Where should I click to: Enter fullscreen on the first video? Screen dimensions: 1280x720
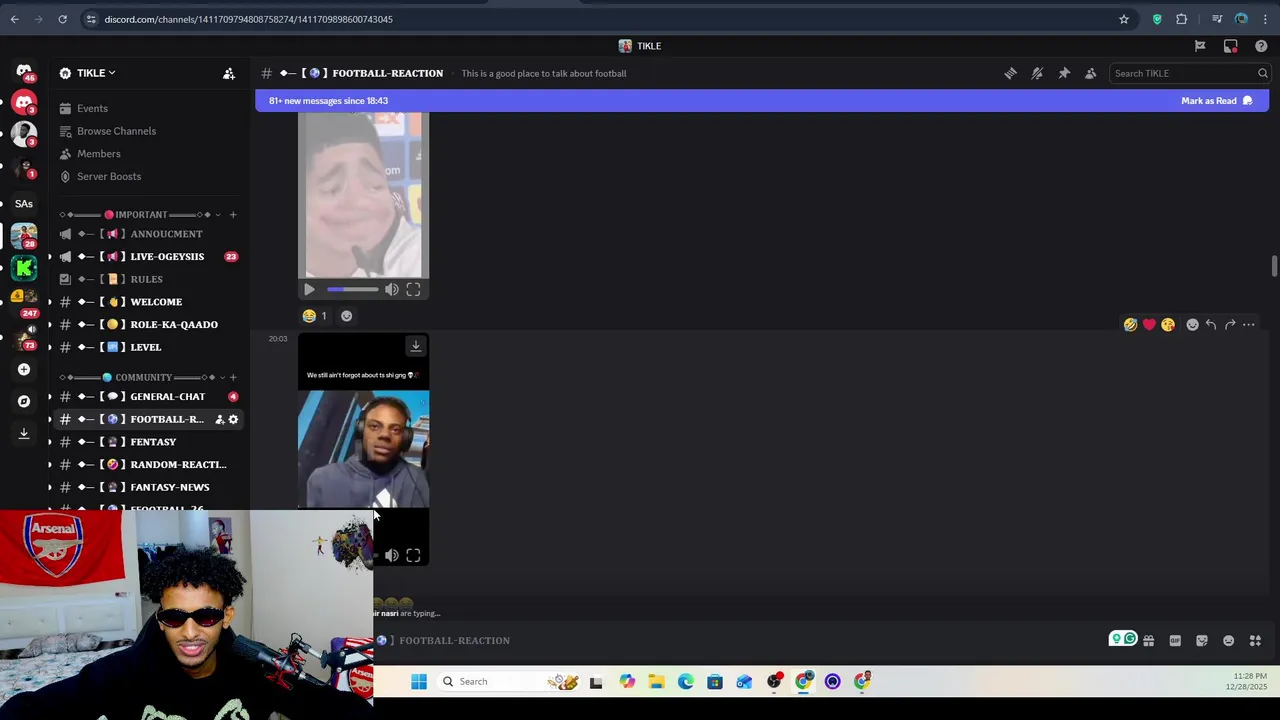tap(413, 290)
